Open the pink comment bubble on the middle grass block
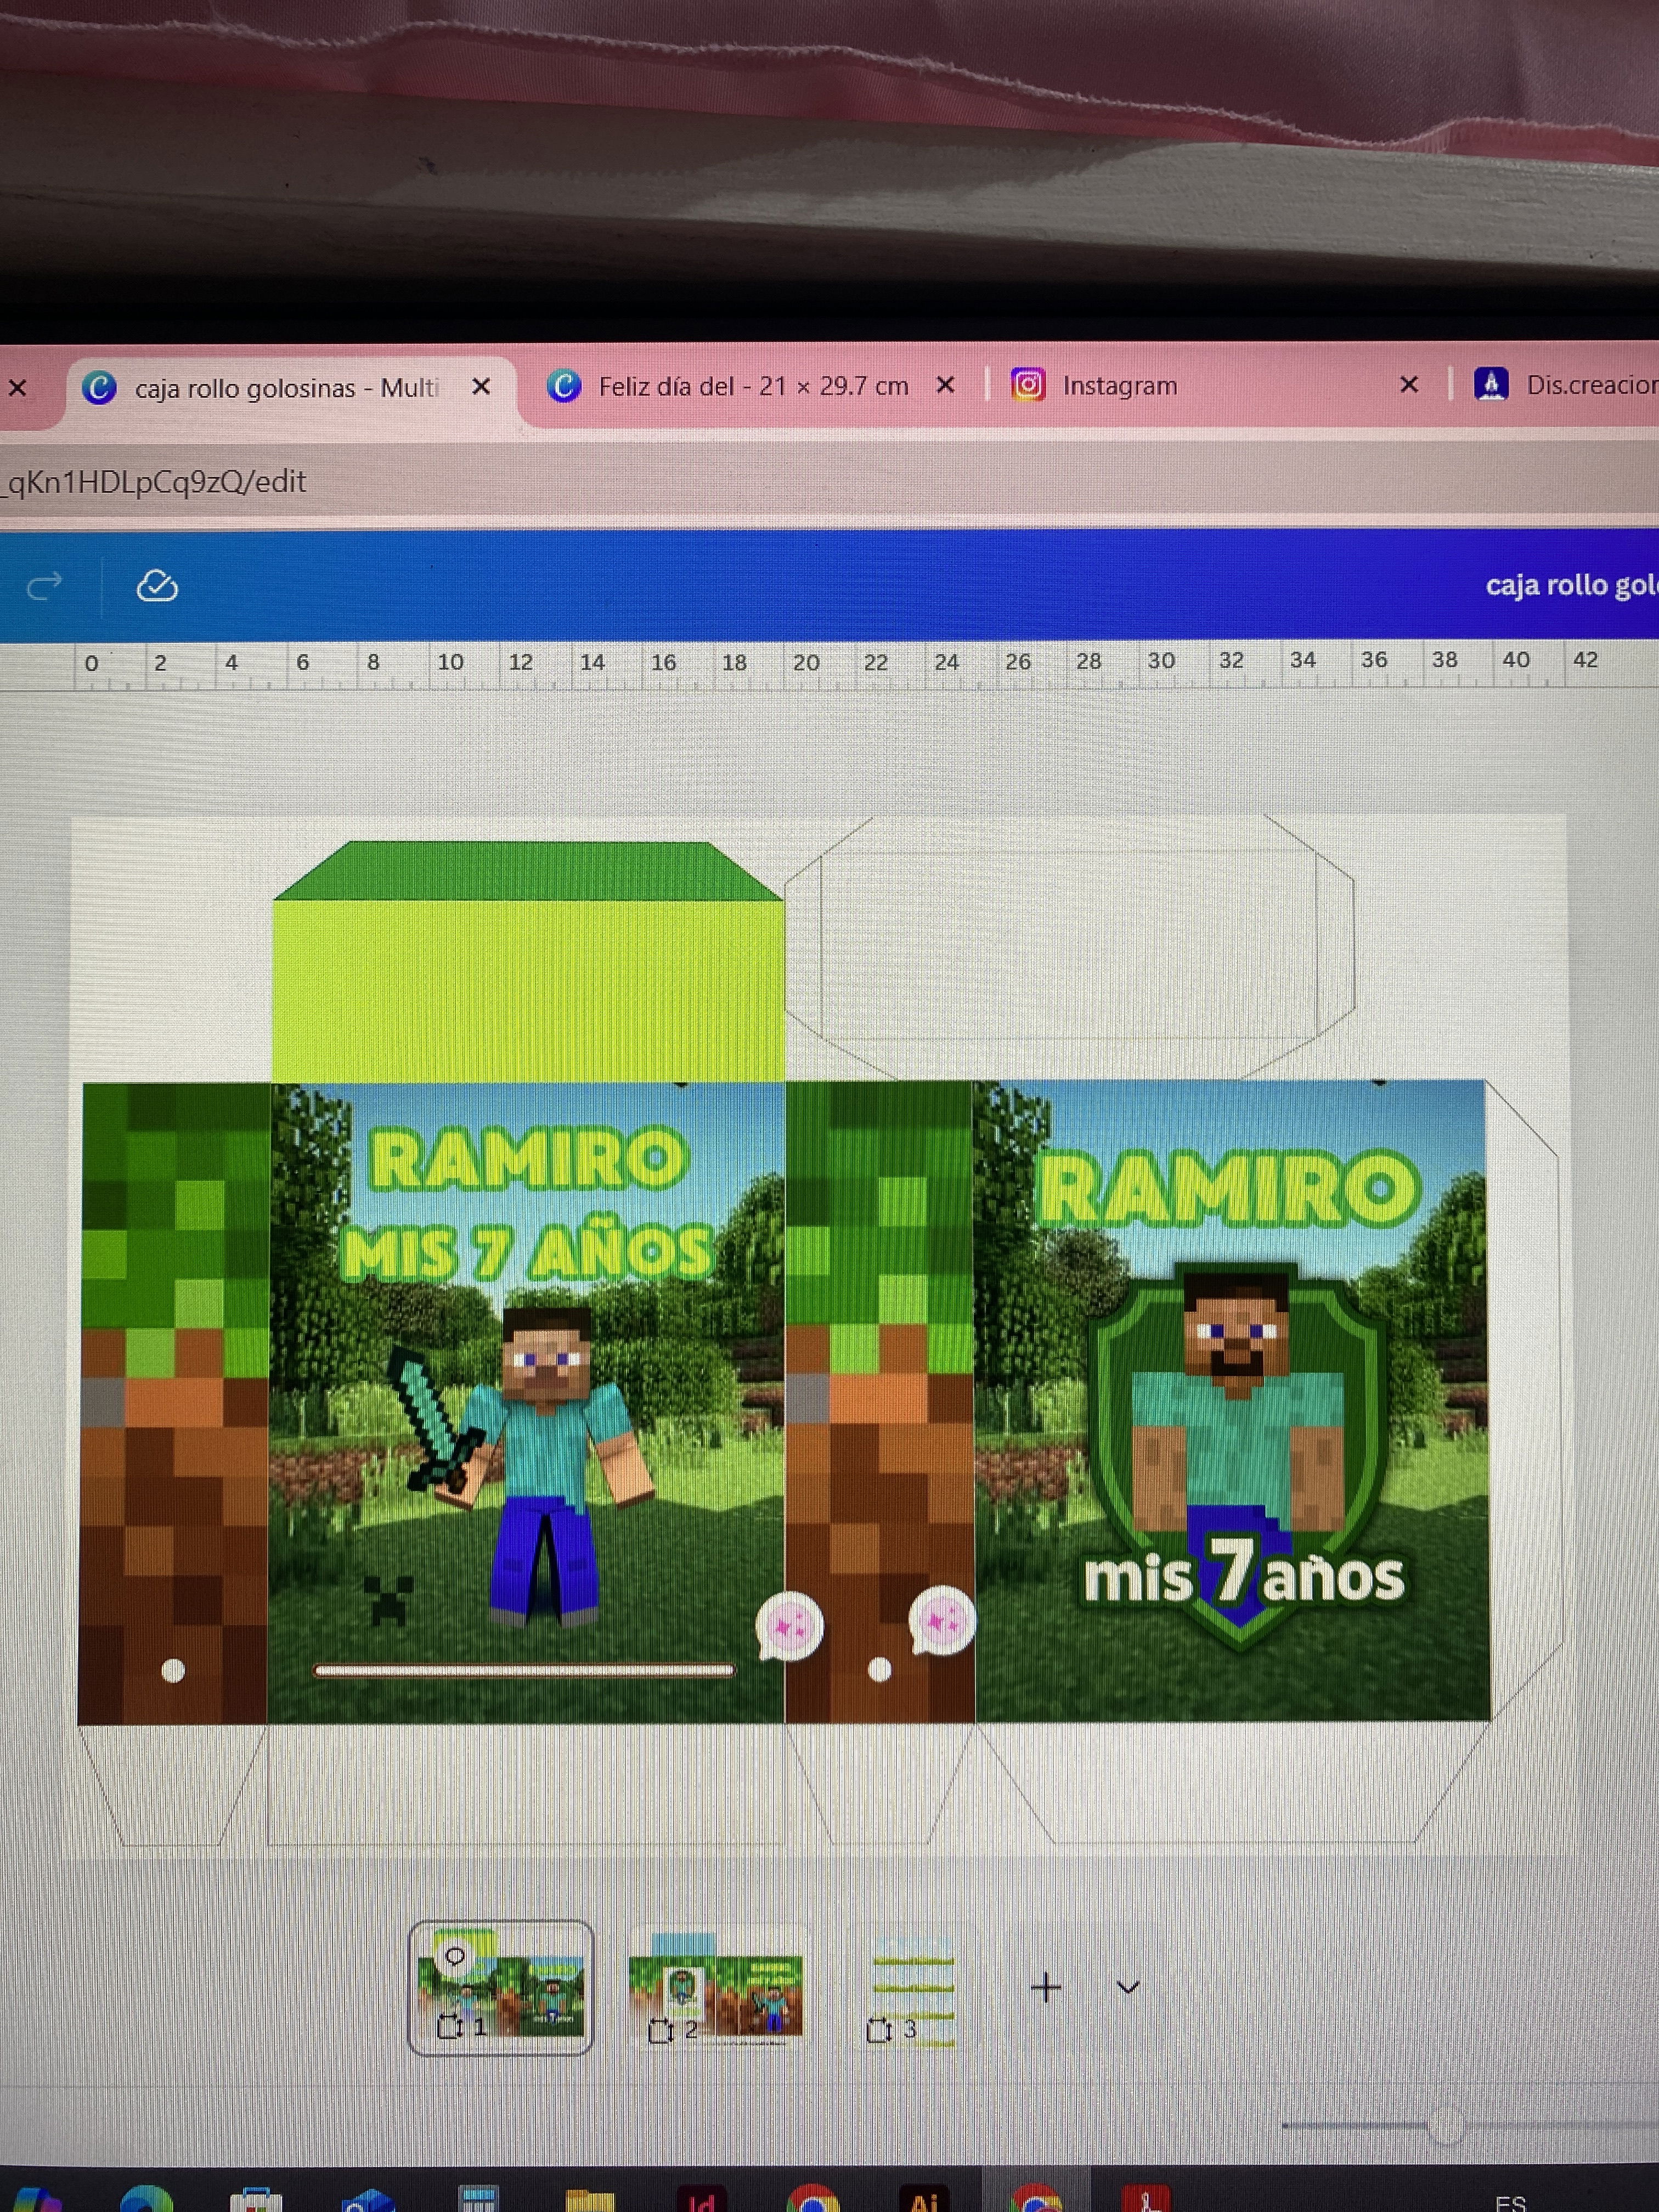Image resolution: width=1659 pixels, height=2212 pixels. pyautogui.click(x=942, y=1620)
